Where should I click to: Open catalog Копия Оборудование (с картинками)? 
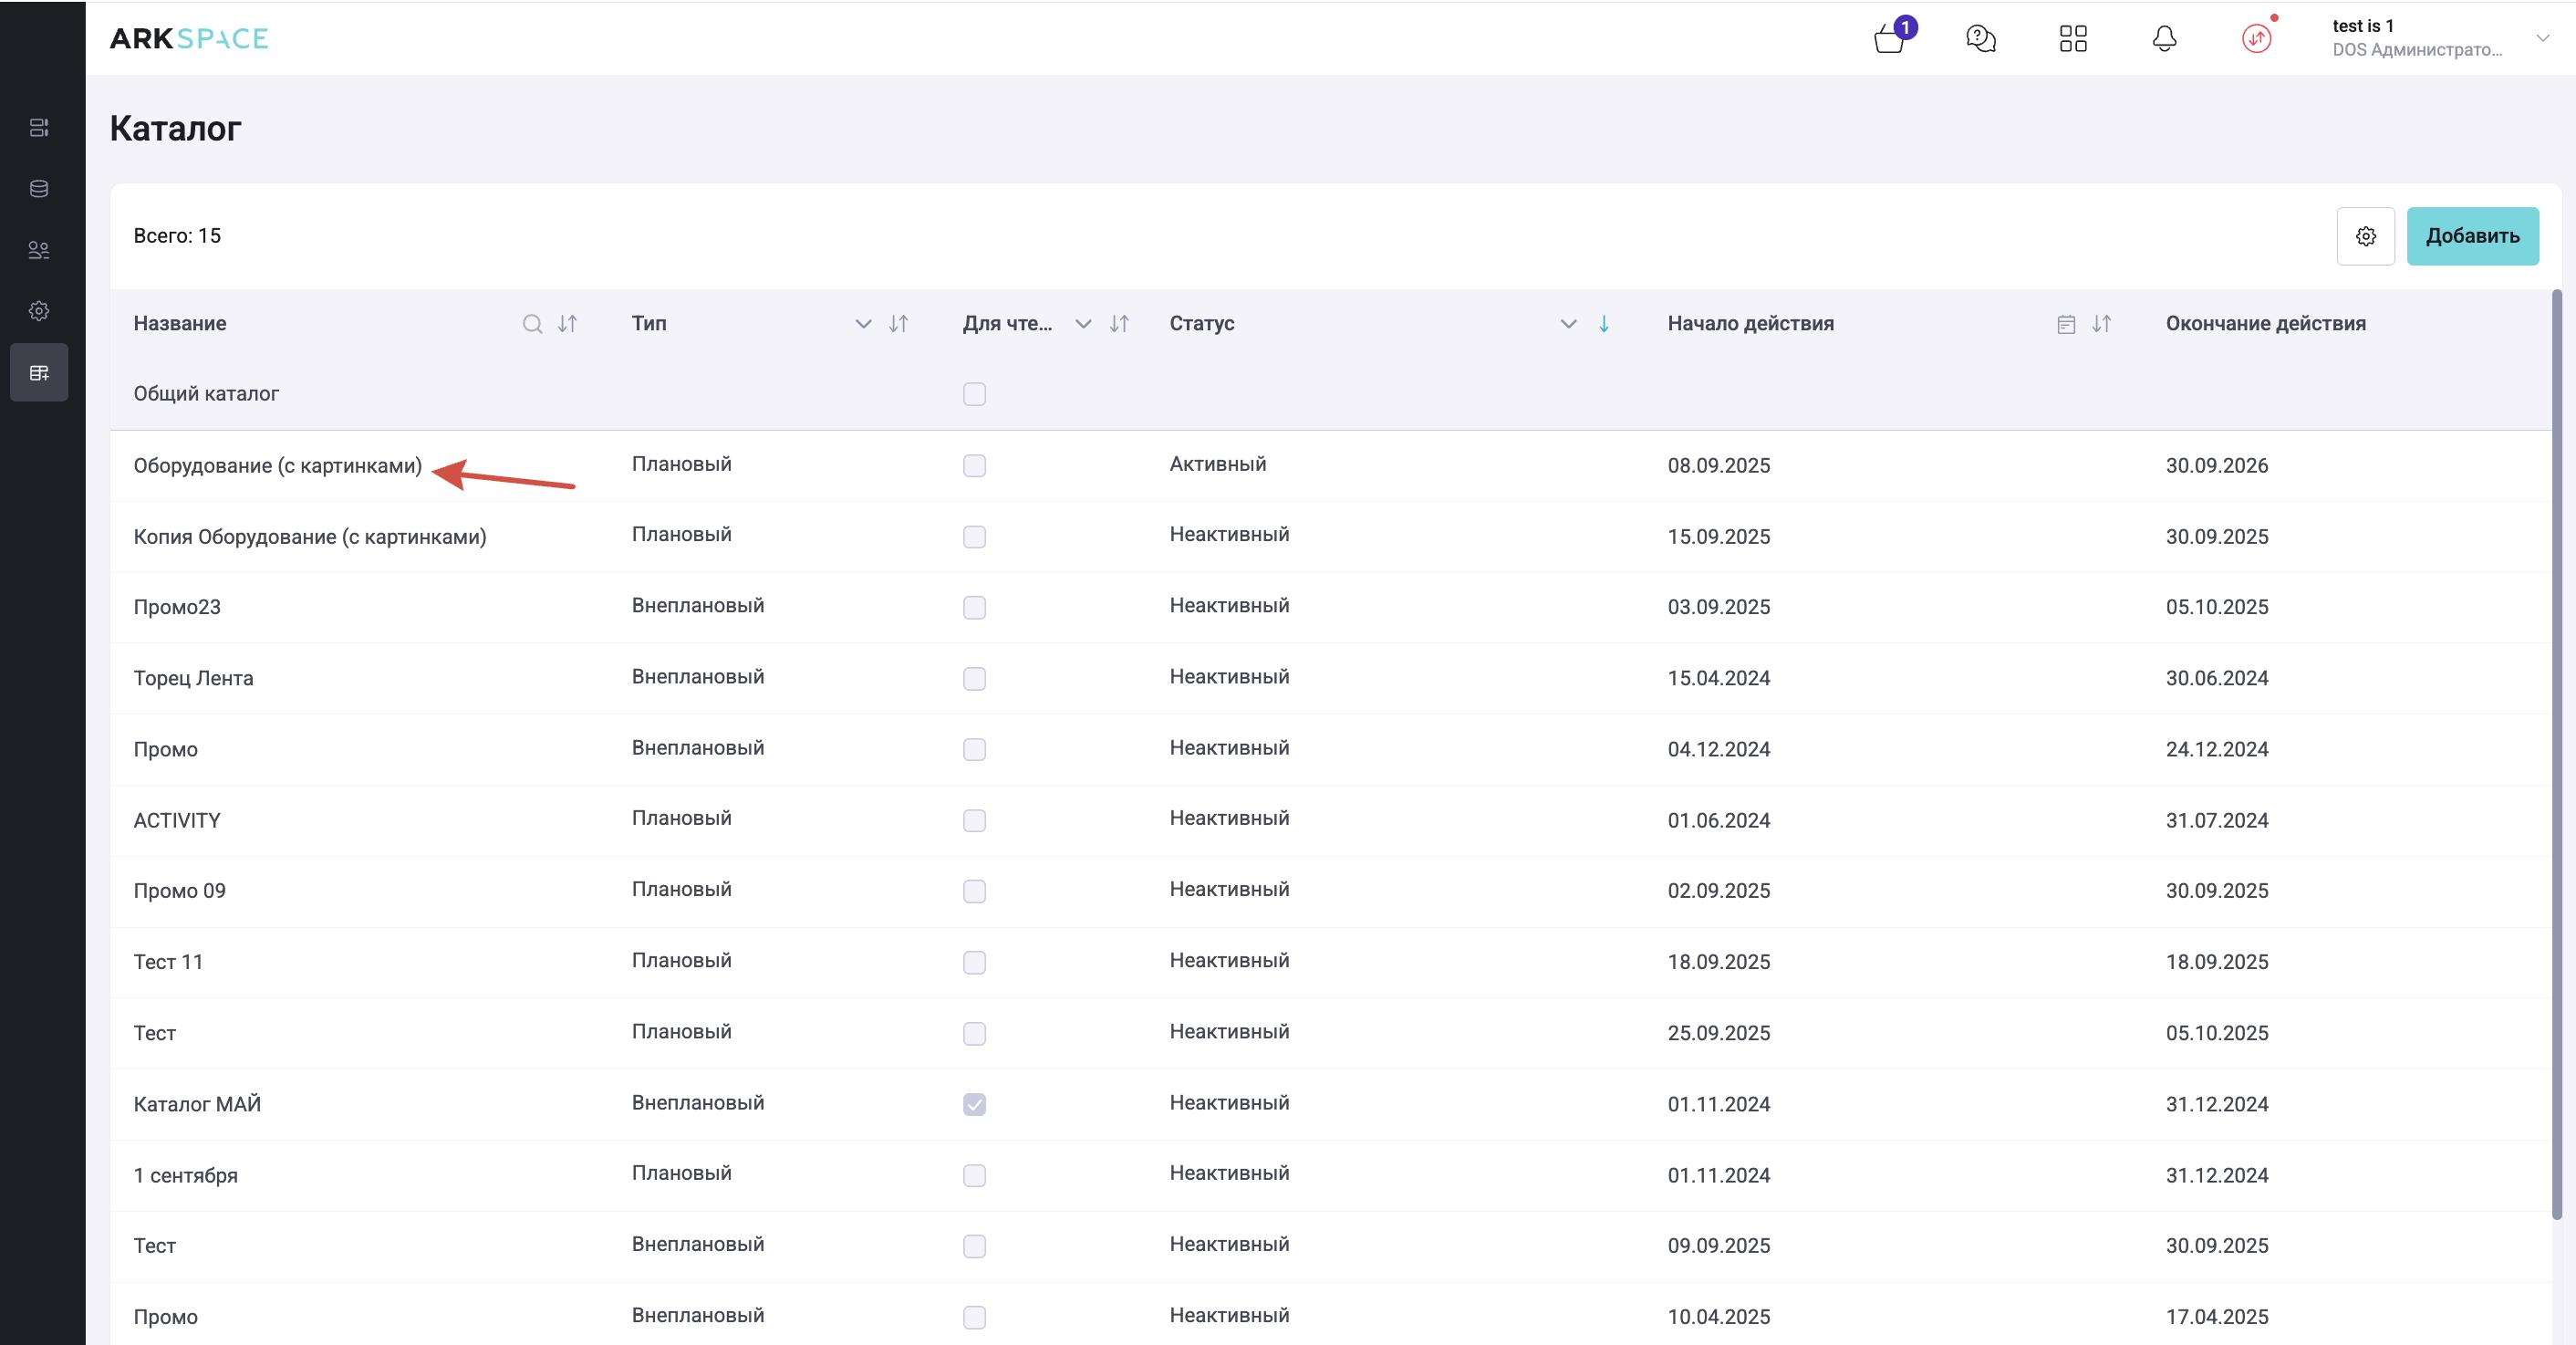pos(310,537)
